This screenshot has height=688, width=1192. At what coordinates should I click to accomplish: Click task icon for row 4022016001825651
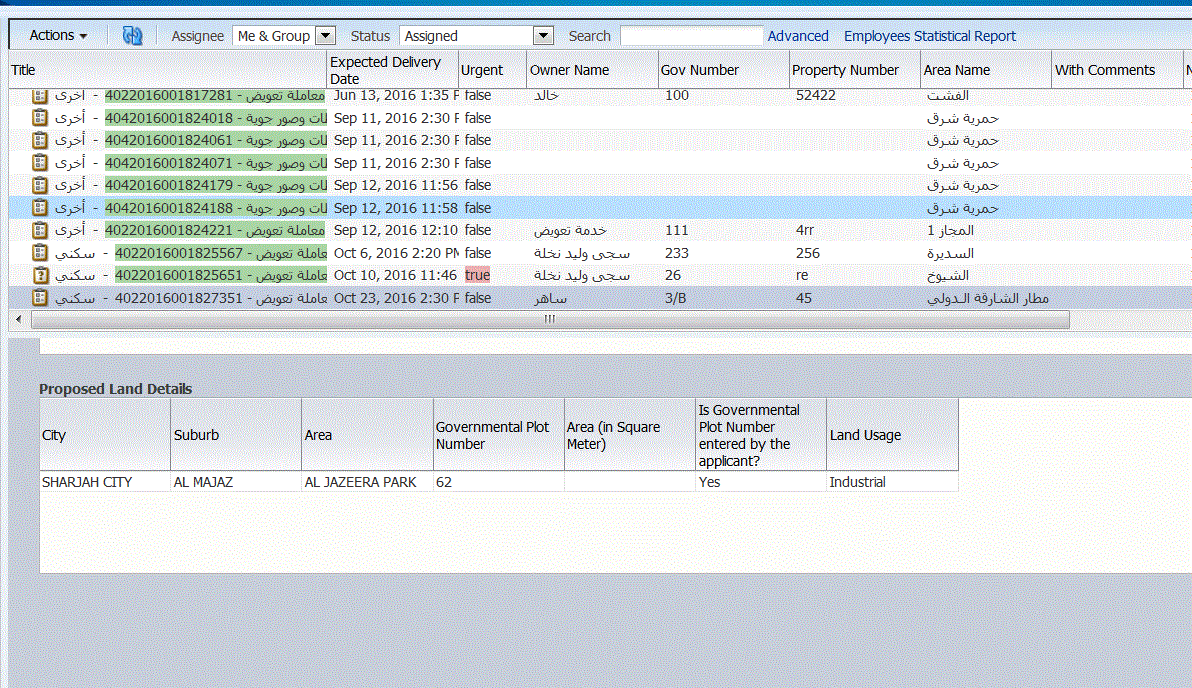40,275
